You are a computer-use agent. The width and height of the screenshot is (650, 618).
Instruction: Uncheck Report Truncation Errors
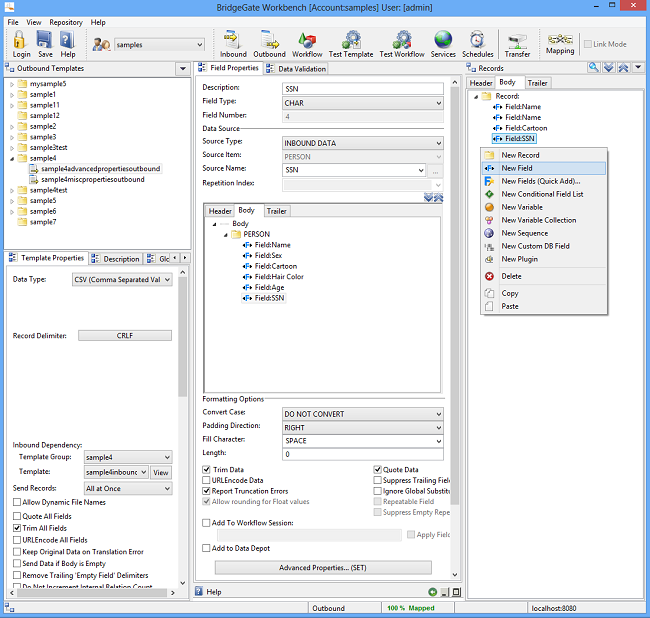(x=206, y=491)
